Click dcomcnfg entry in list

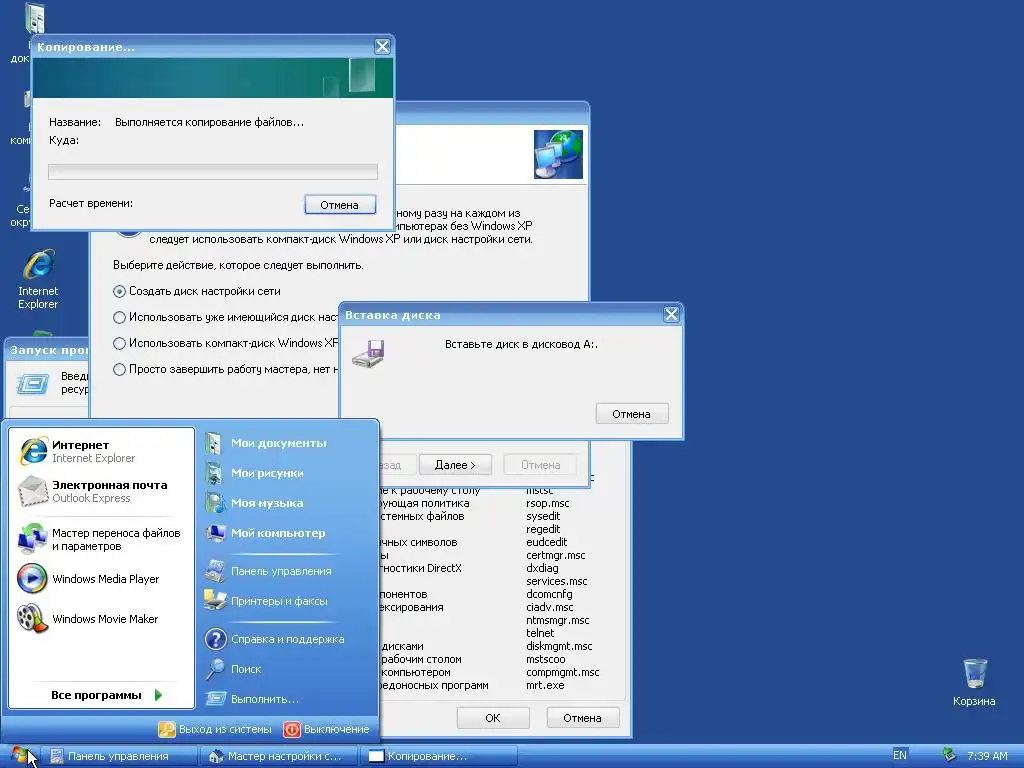549,594
